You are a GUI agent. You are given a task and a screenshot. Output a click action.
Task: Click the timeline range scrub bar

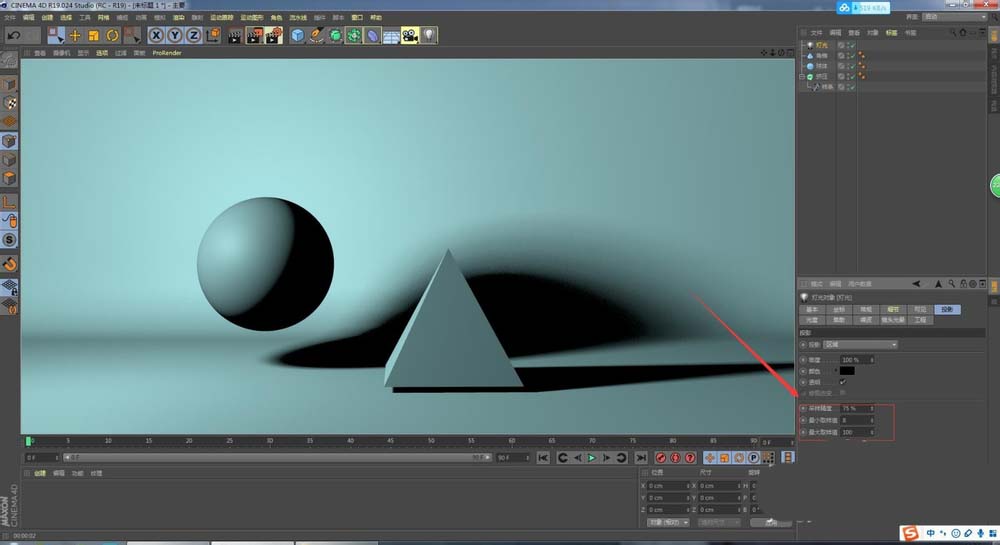tap(276, 458)
